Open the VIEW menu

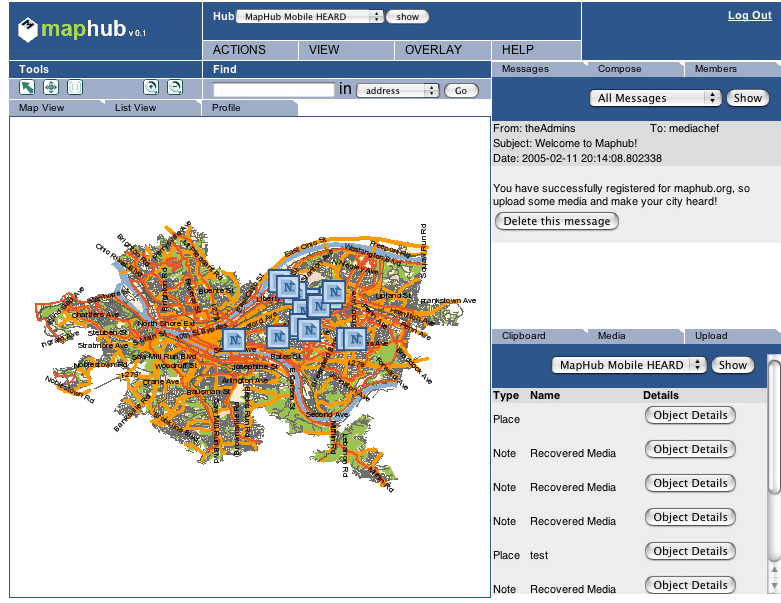pos(346,50)
